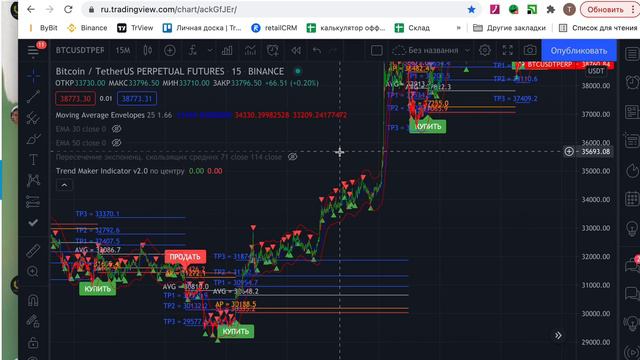Screen dimensions: 640x360
Task: Change the 15м timeframe interval
Action: point(122,50)
